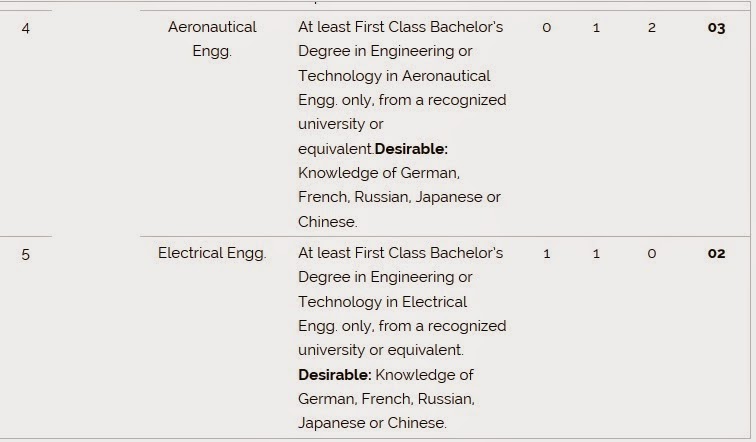Screen dimensions: 756x442
Task: Click serial number 5 cell
Action: tap(26, 254)
